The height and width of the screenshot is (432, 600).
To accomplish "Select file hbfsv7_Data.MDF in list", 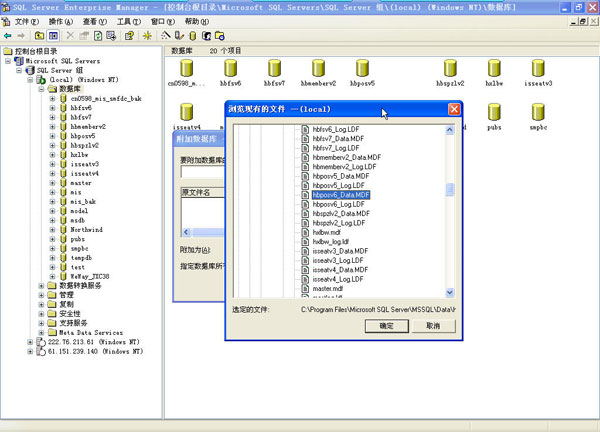I will click(338, 139).
